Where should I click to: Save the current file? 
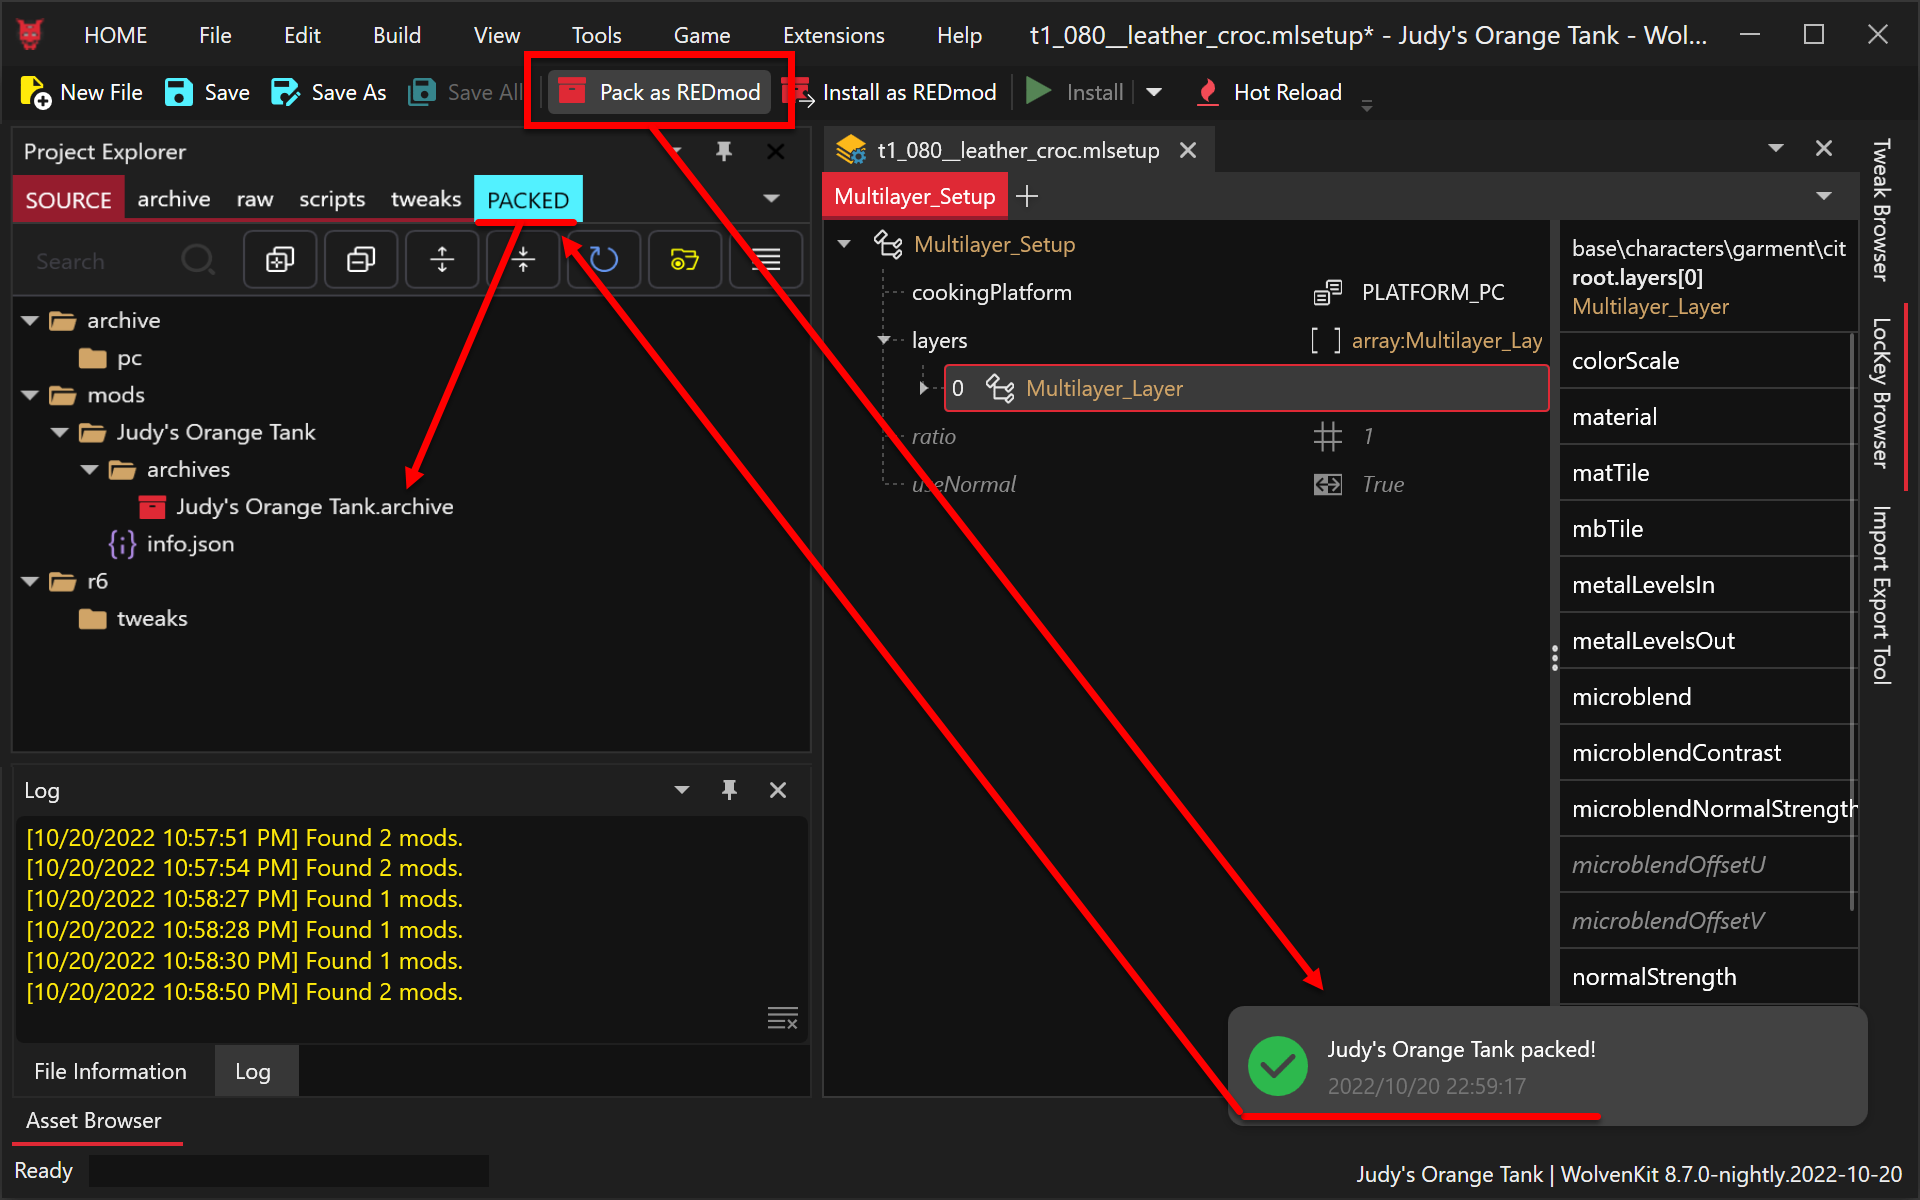pyautogui.click(x=207, y=92)
